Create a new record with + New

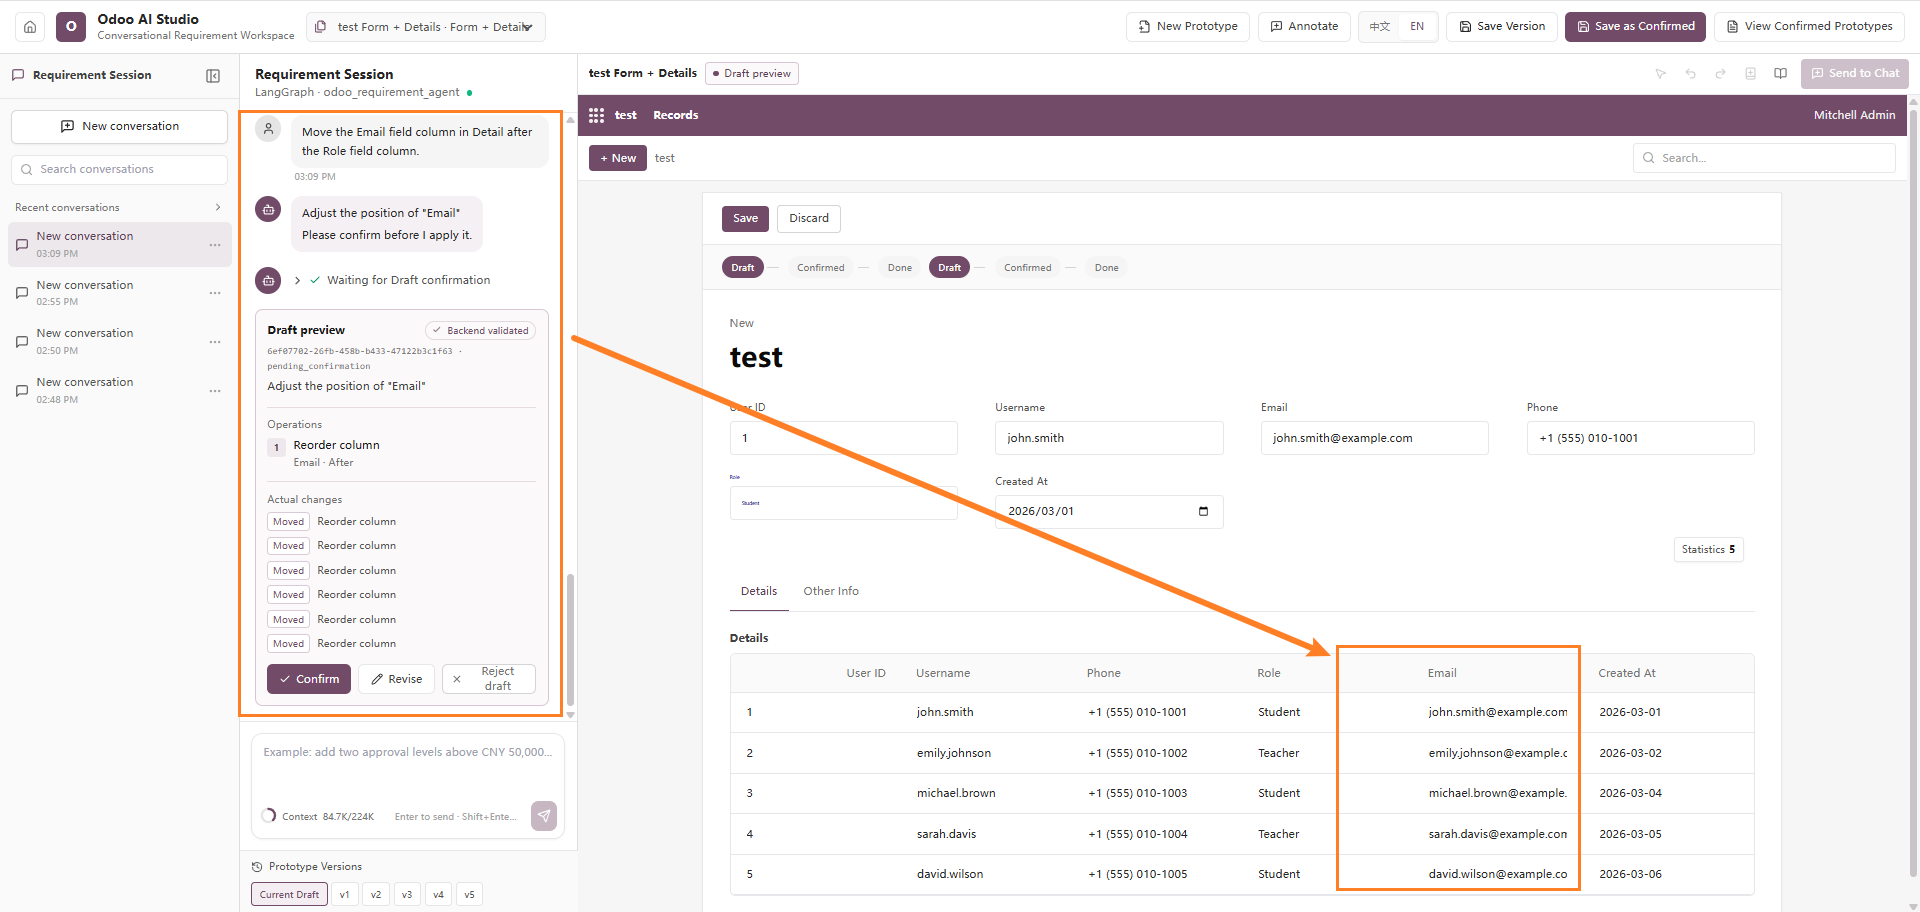pyautogui.click(x=618, y=159)
